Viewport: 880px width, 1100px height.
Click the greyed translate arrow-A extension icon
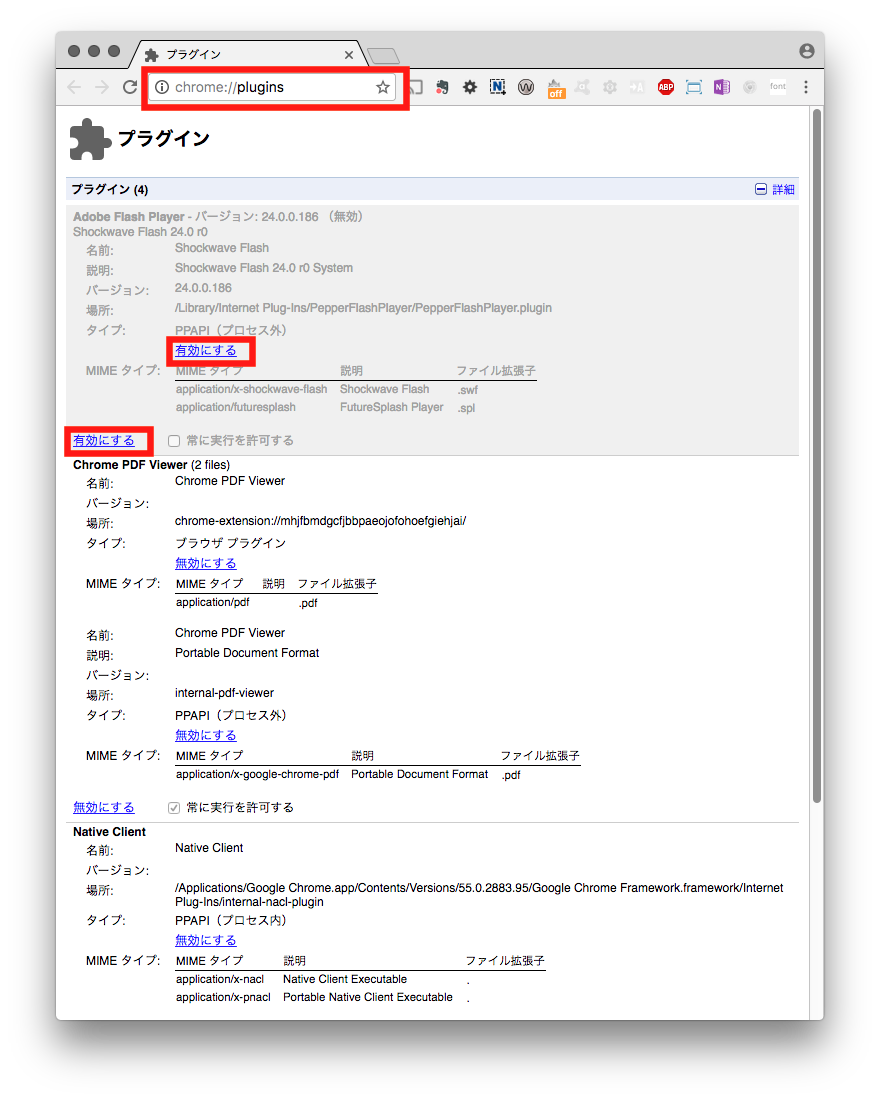click(637, 87)
